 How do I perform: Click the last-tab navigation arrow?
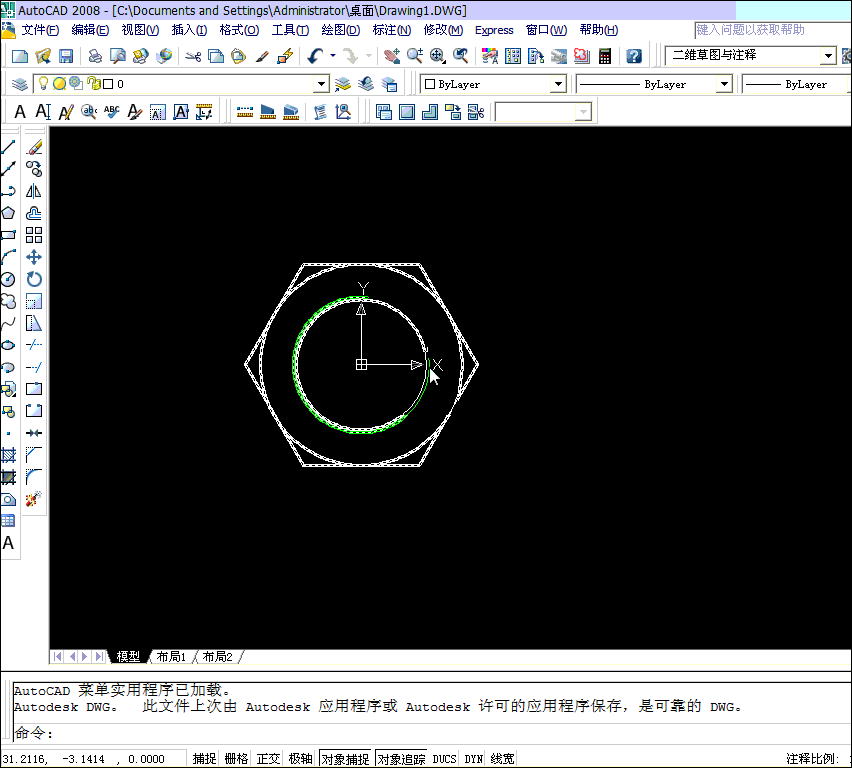pyautogui.click(x=99, y=657)
